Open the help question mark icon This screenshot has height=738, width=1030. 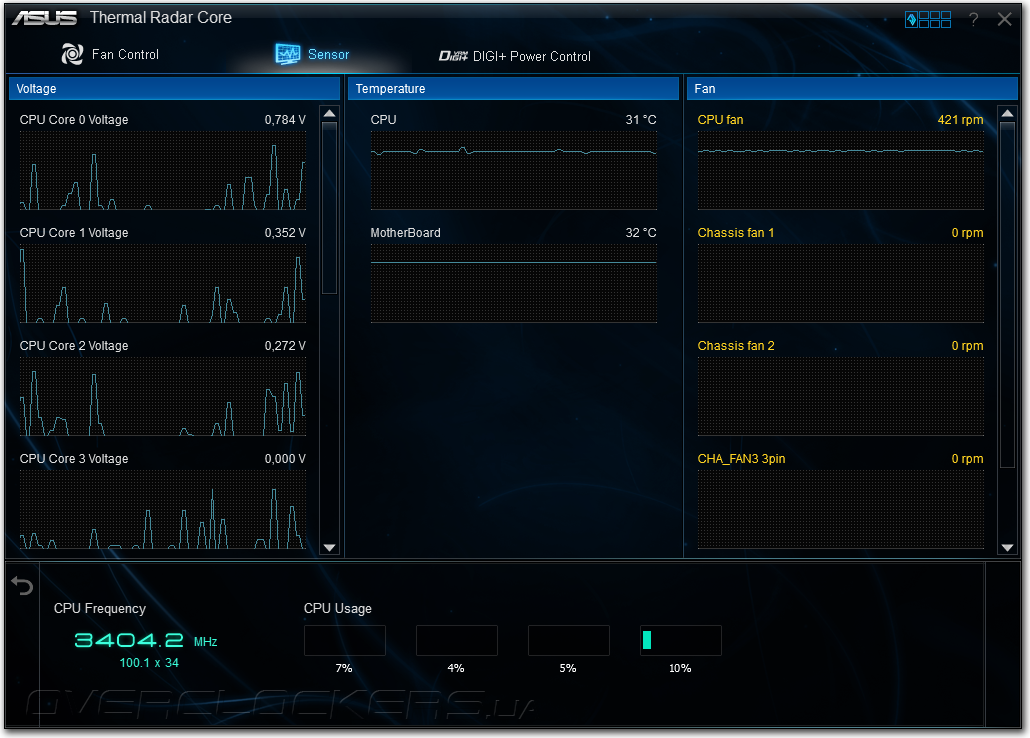974,20
